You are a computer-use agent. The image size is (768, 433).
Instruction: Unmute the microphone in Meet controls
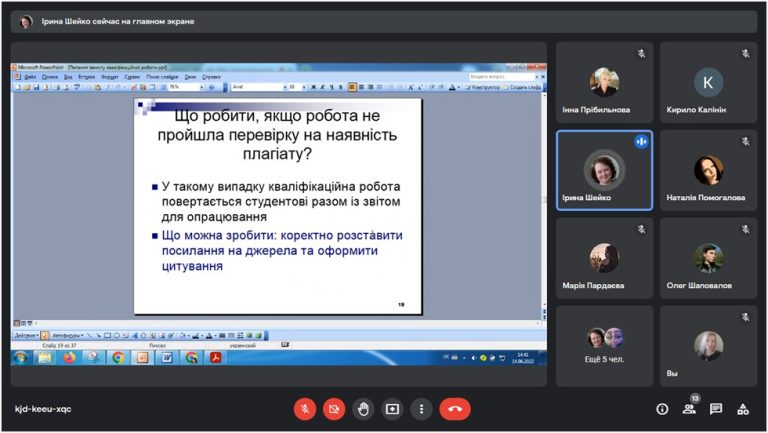click(x=305, y=409)
